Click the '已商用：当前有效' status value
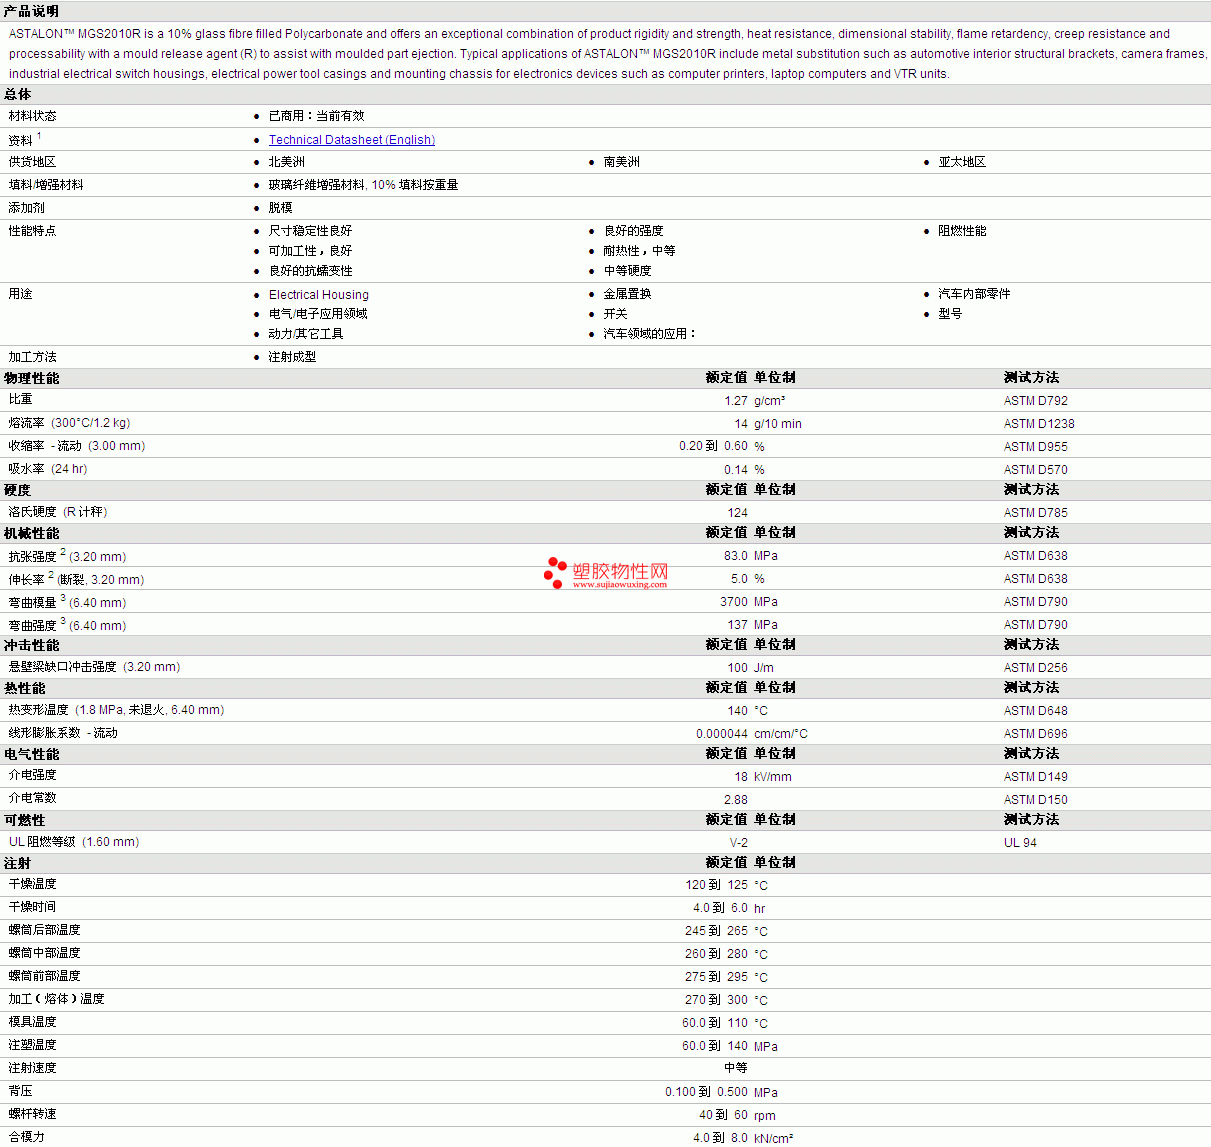Viewport: 1211px width, 1147px height. click(x=316, y=116)
